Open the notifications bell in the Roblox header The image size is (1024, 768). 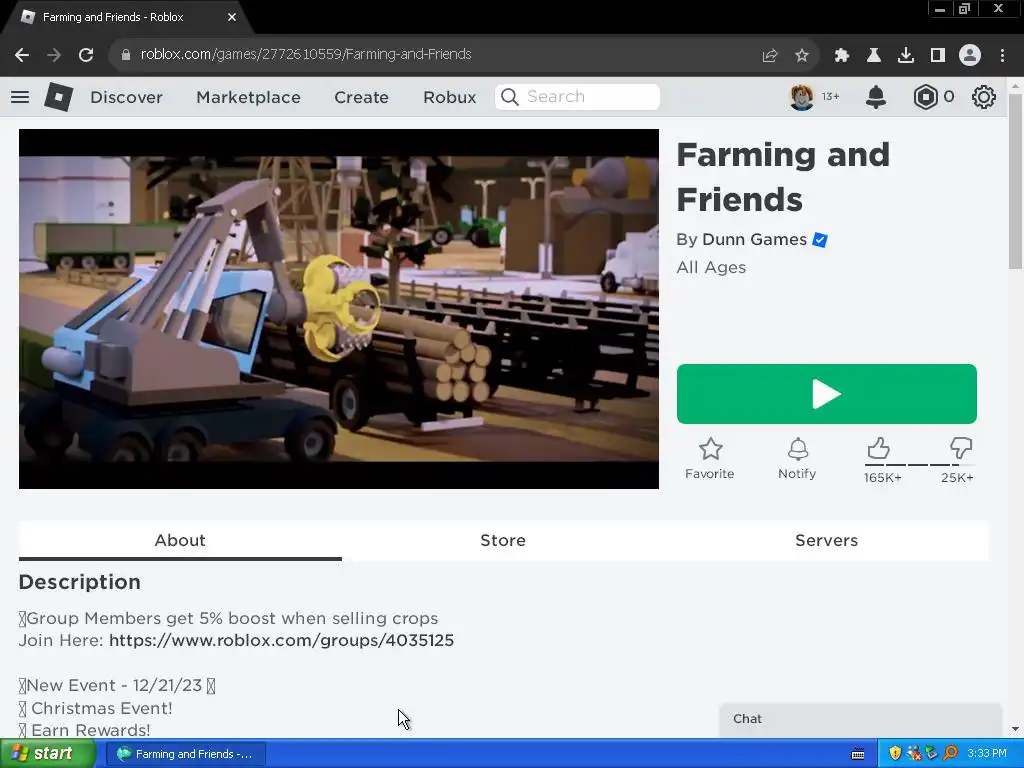coord(876,97)
